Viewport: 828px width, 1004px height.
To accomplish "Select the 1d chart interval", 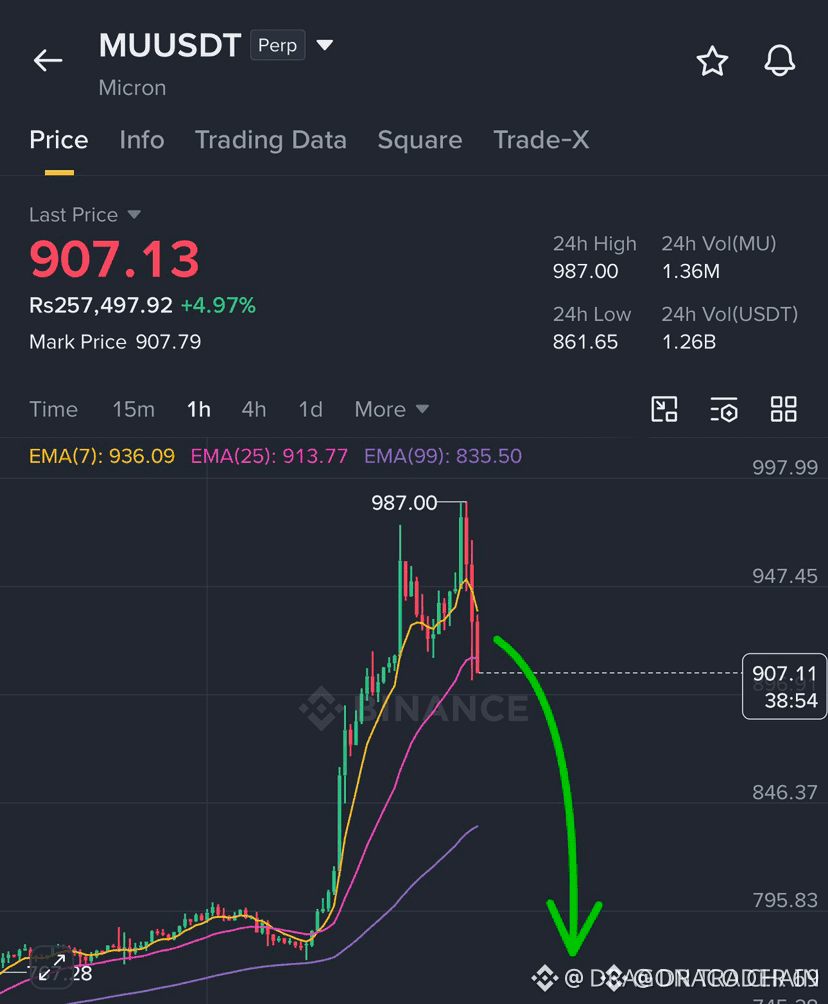I will click(311, 409).
